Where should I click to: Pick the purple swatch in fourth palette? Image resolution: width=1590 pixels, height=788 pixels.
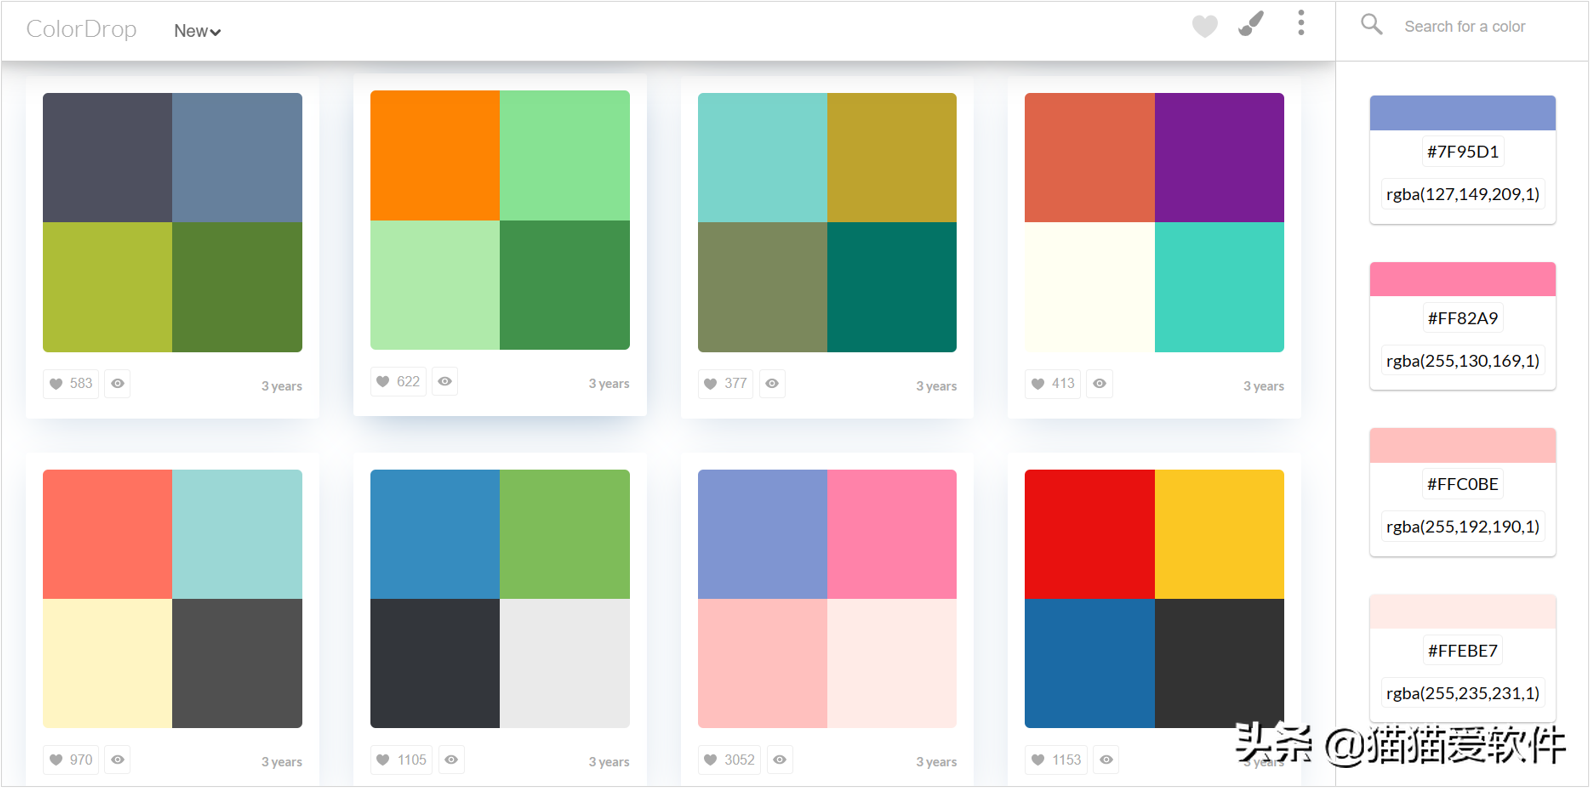(x=1219, y=157)
